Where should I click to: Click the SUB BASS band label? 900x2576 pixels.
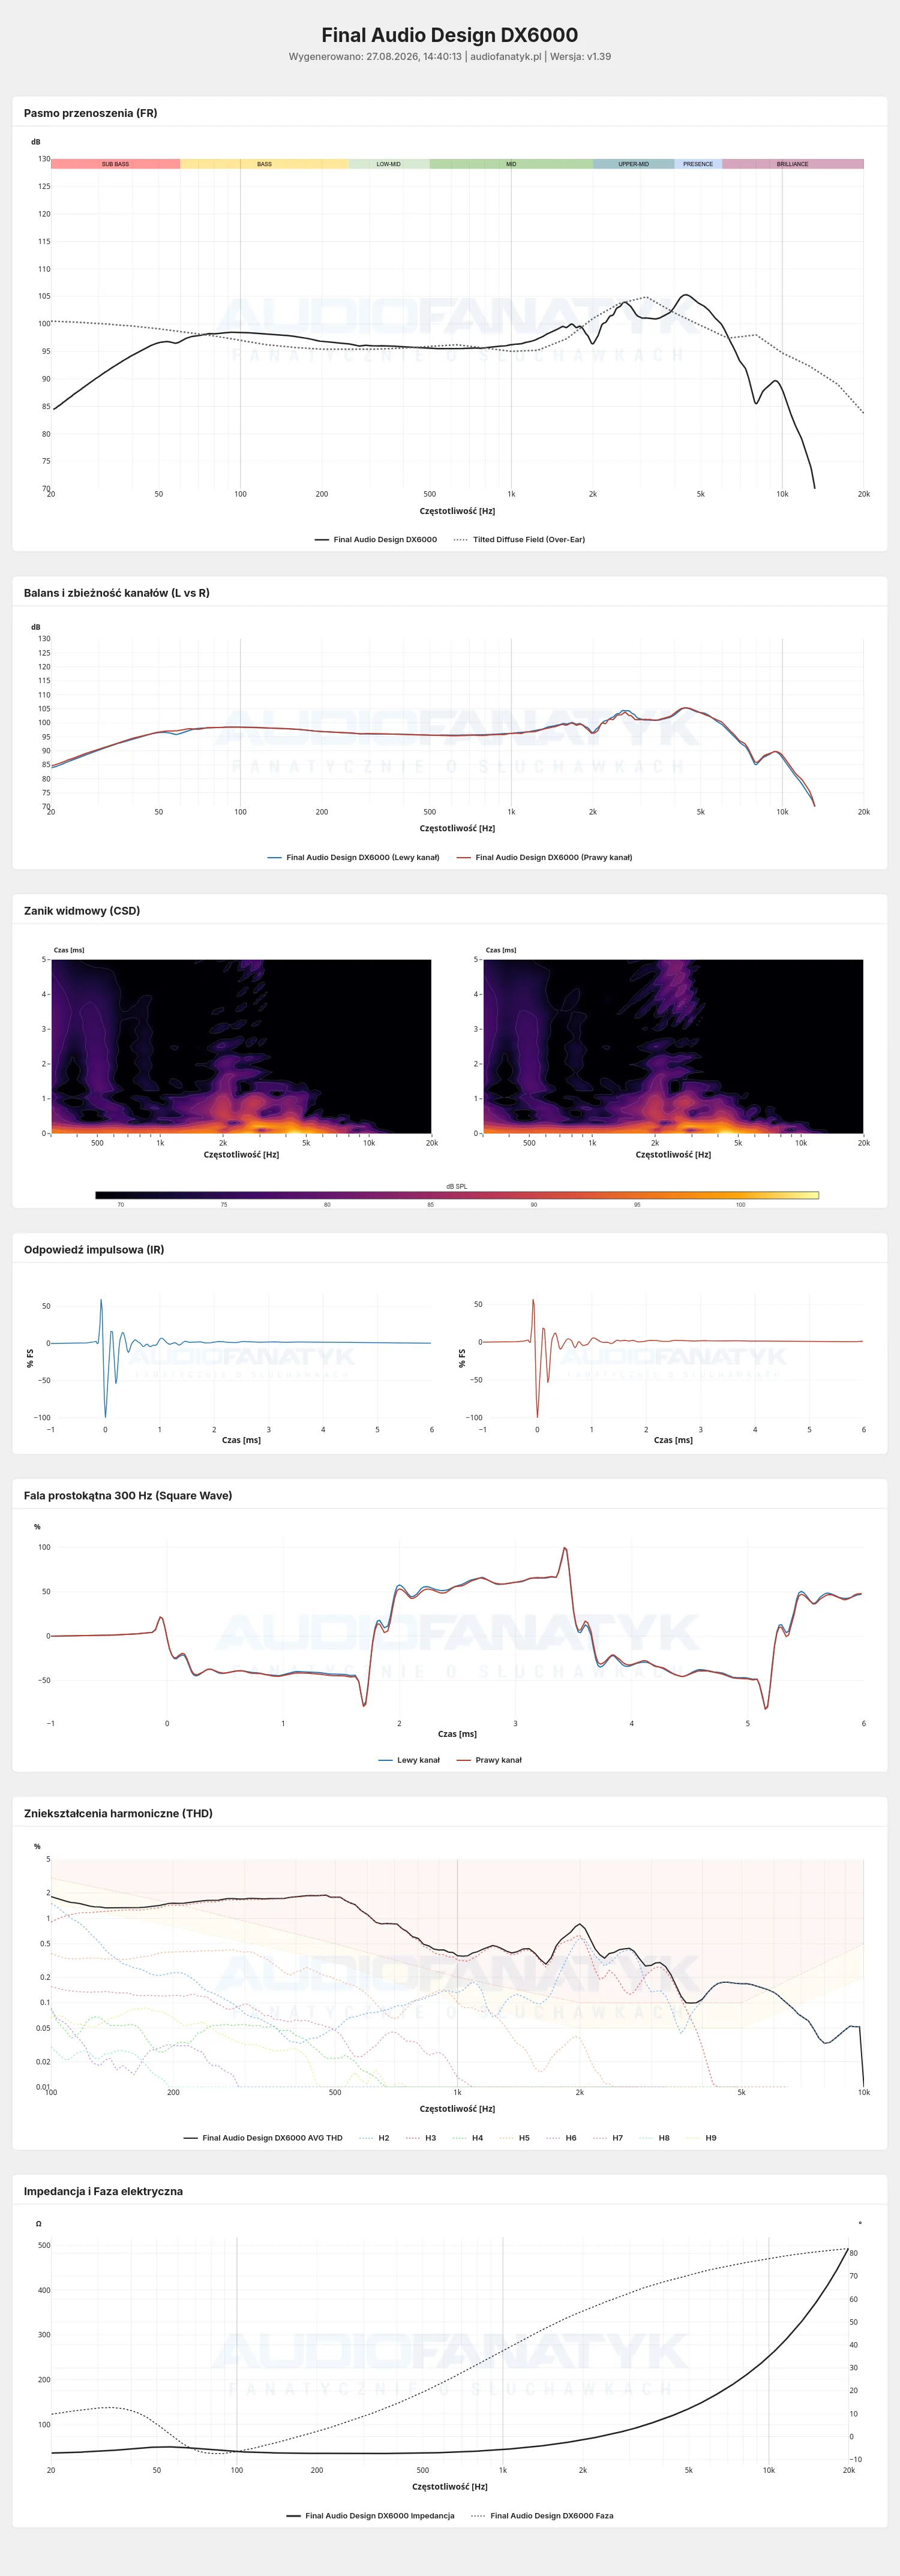click(x=115, y=164)
